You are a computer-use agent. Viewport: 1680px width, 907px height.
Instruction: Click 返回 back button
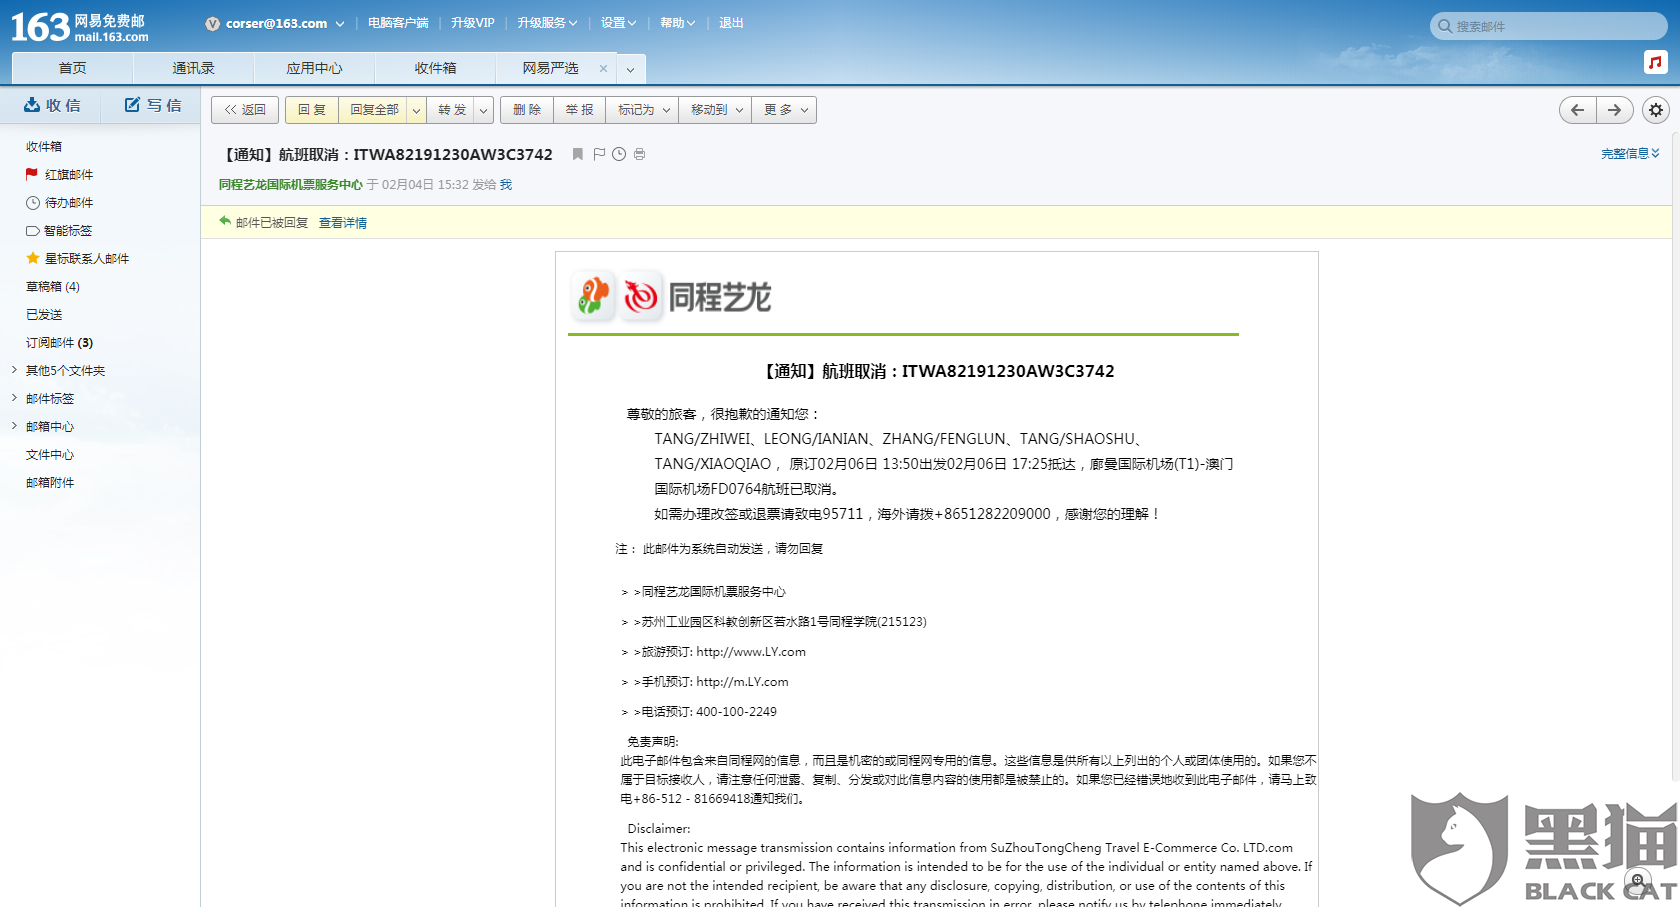coord(245,110)
